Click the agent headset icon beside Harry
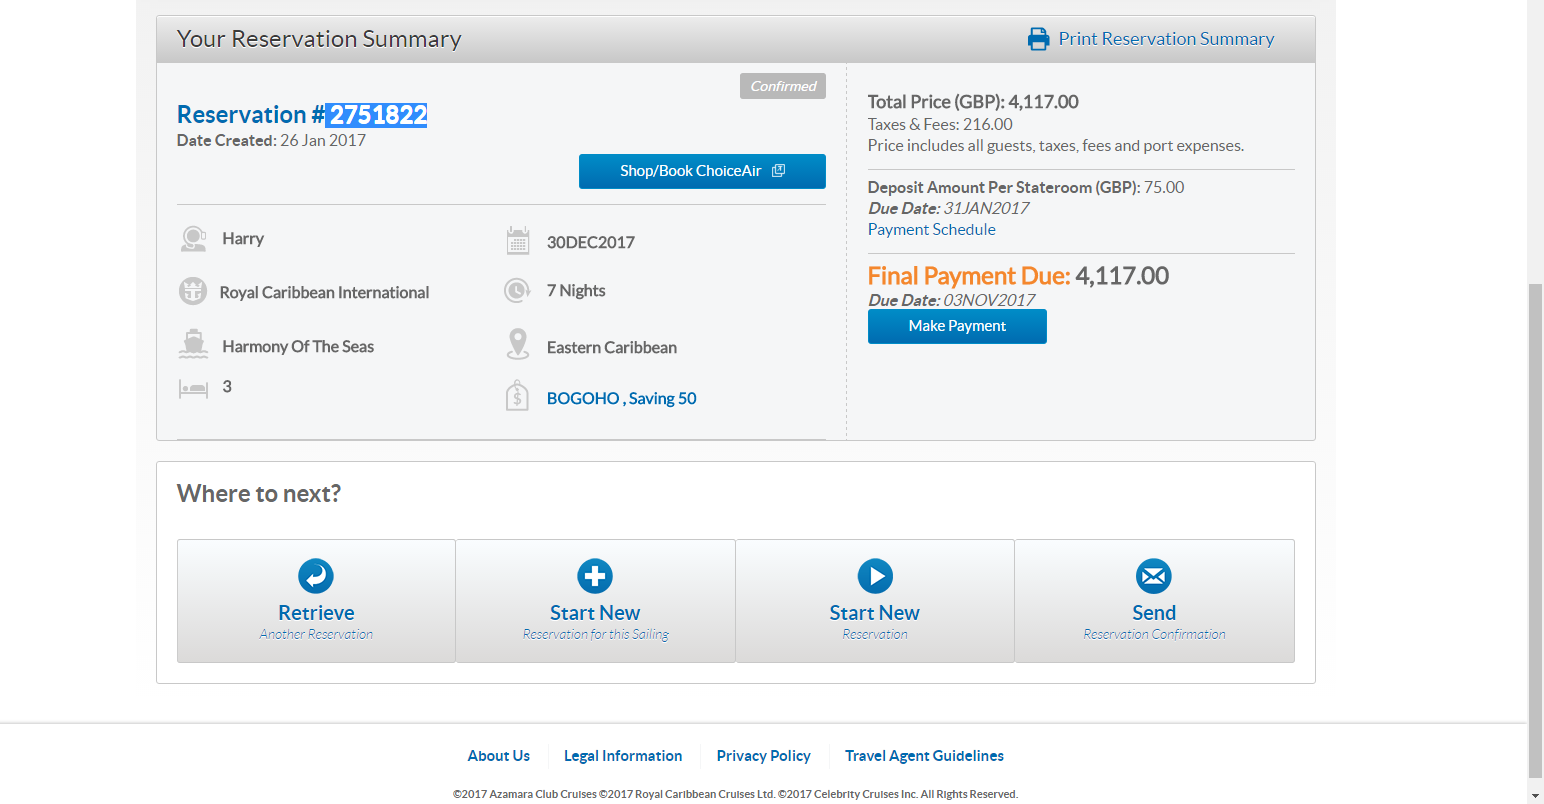1544x804 pixels. [x=193, y=239]
